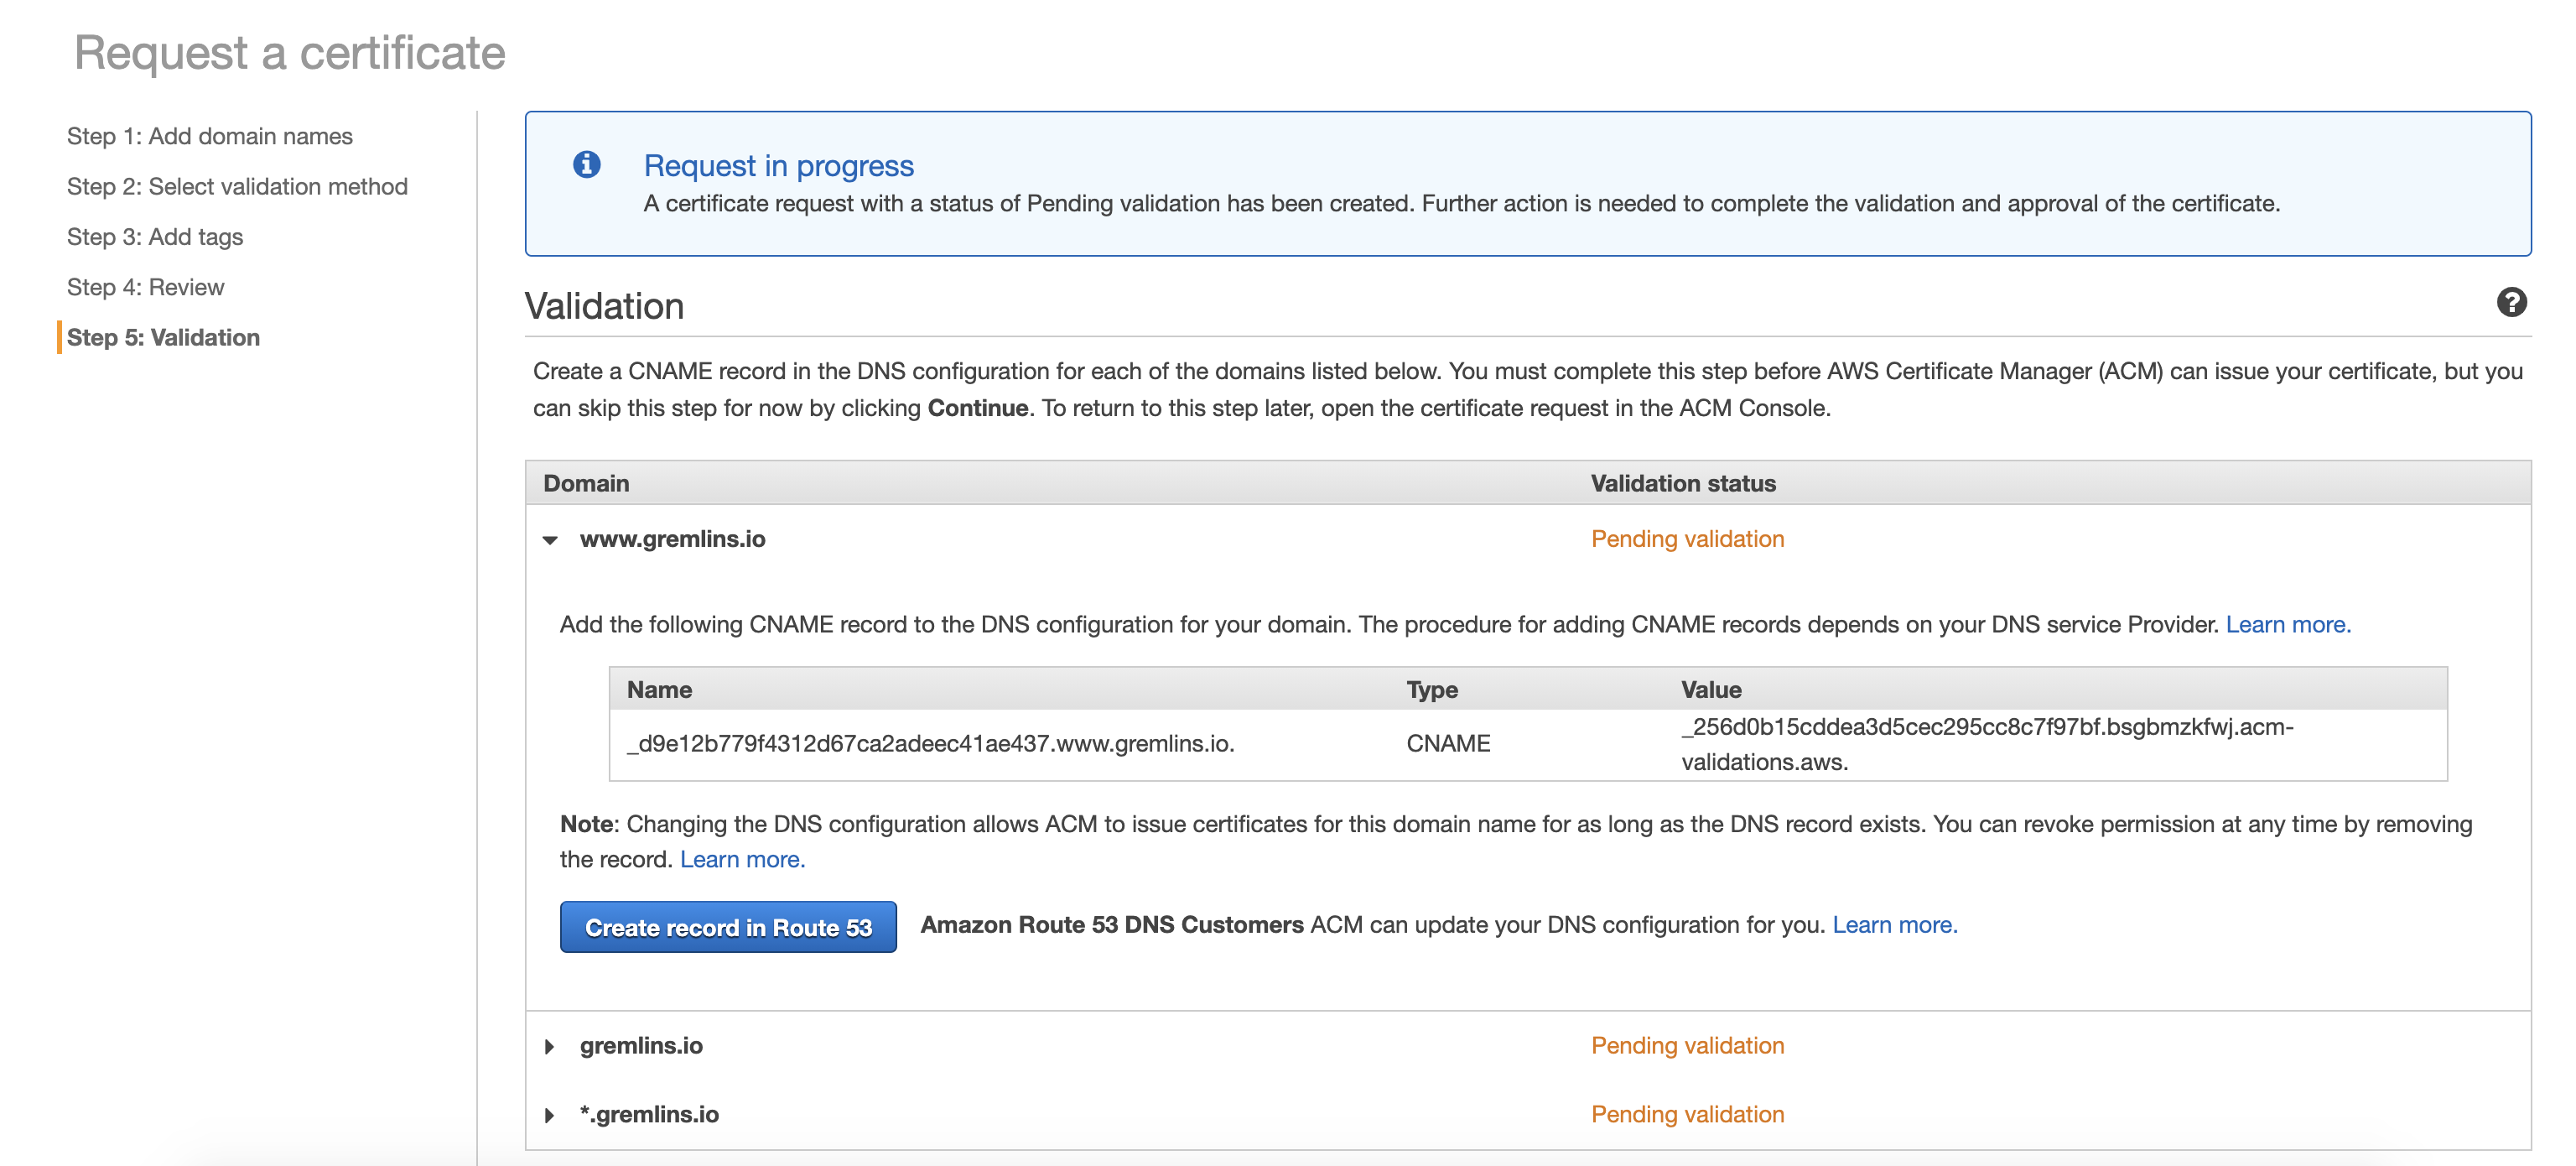Click Create record in Route 53 button
Image resolution: width=2576 pixels, height=1166 pixels.
(x=728, y=927)
